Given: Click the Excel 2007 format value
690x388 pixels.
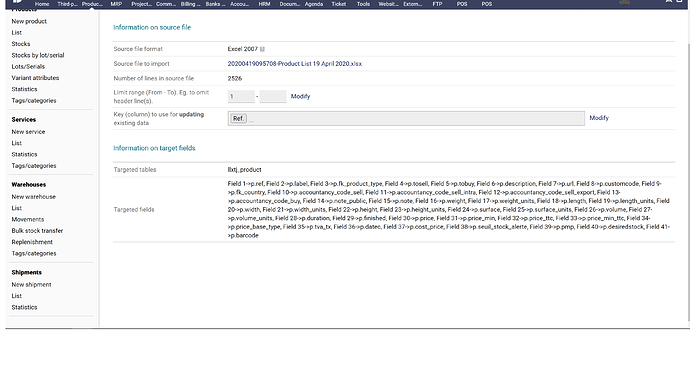Looking at the screenshot, I should coord(242,49).
